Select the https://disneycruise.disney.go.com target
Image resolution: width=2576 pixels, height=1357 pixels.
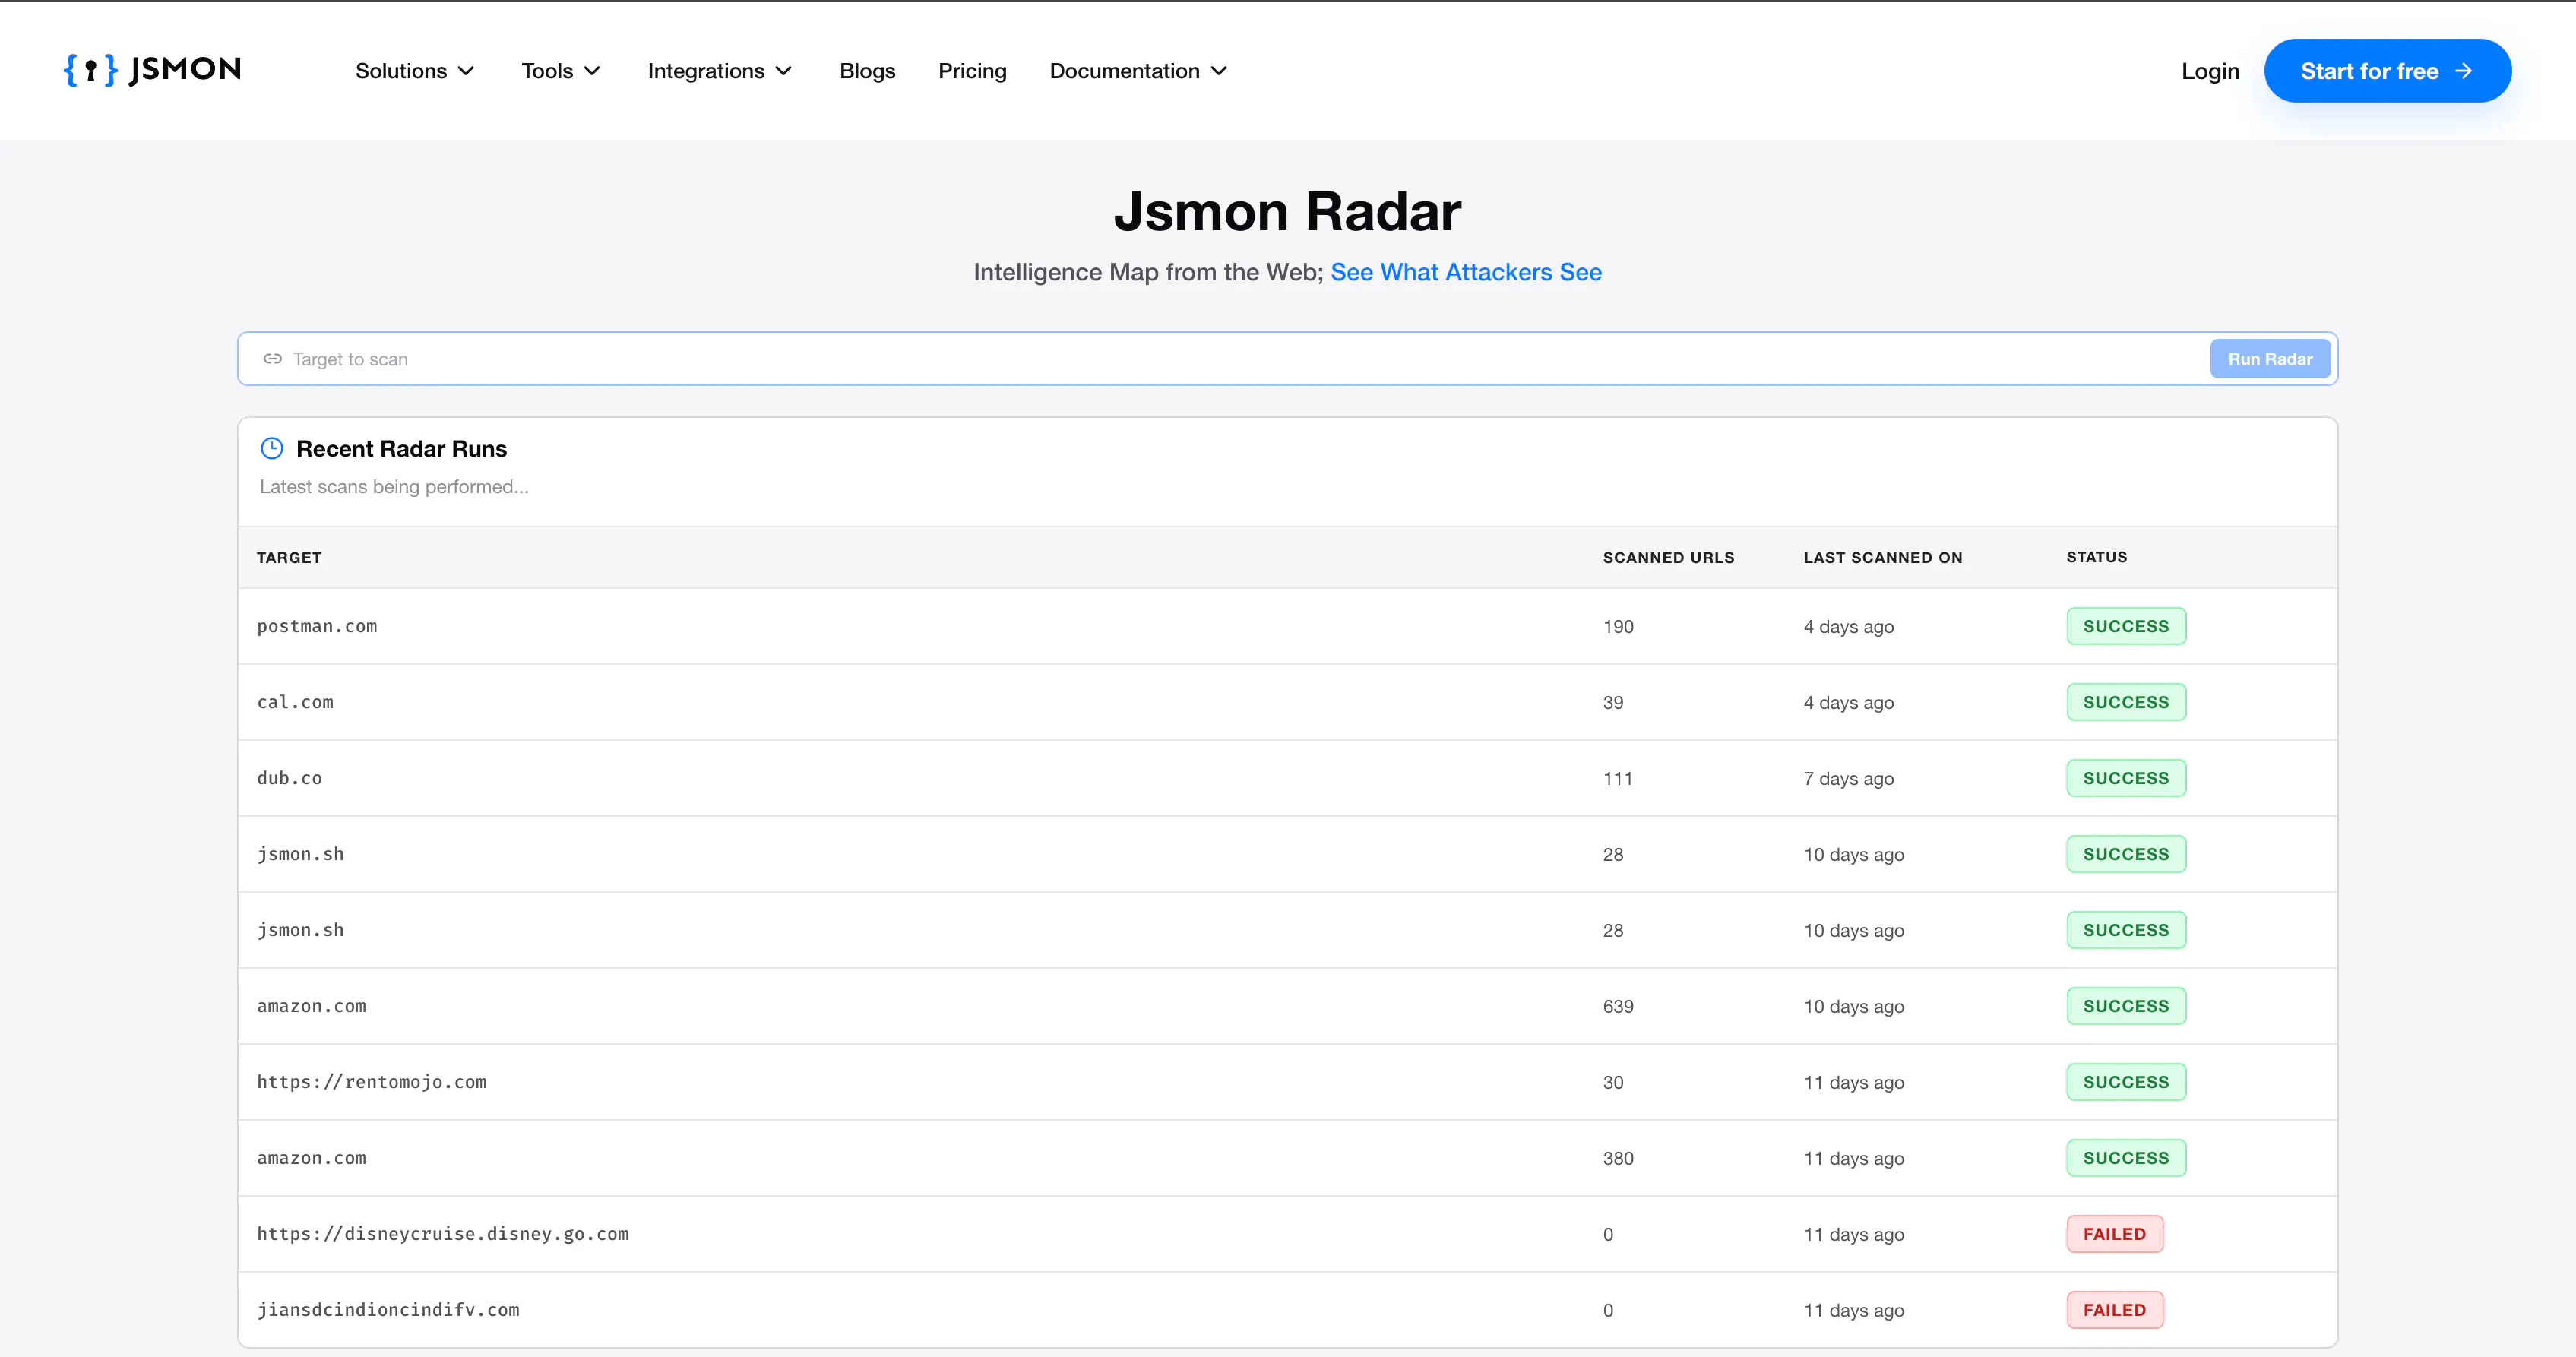[x=443, y=1234]
